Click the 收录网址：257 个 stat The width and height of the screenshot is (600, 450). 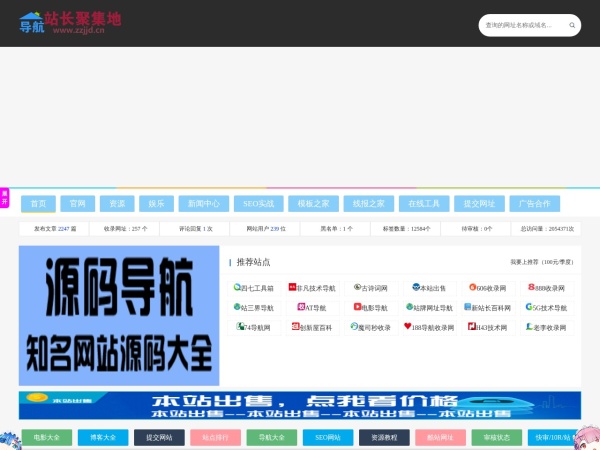coord(125,229)
